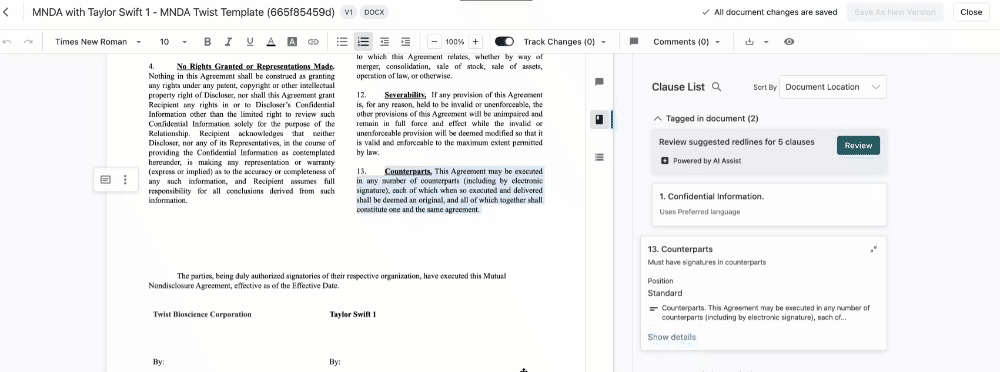Insert a hyperlink using the link icon
The width and height of the screenshot is (1000, 372).
point(313,42)
